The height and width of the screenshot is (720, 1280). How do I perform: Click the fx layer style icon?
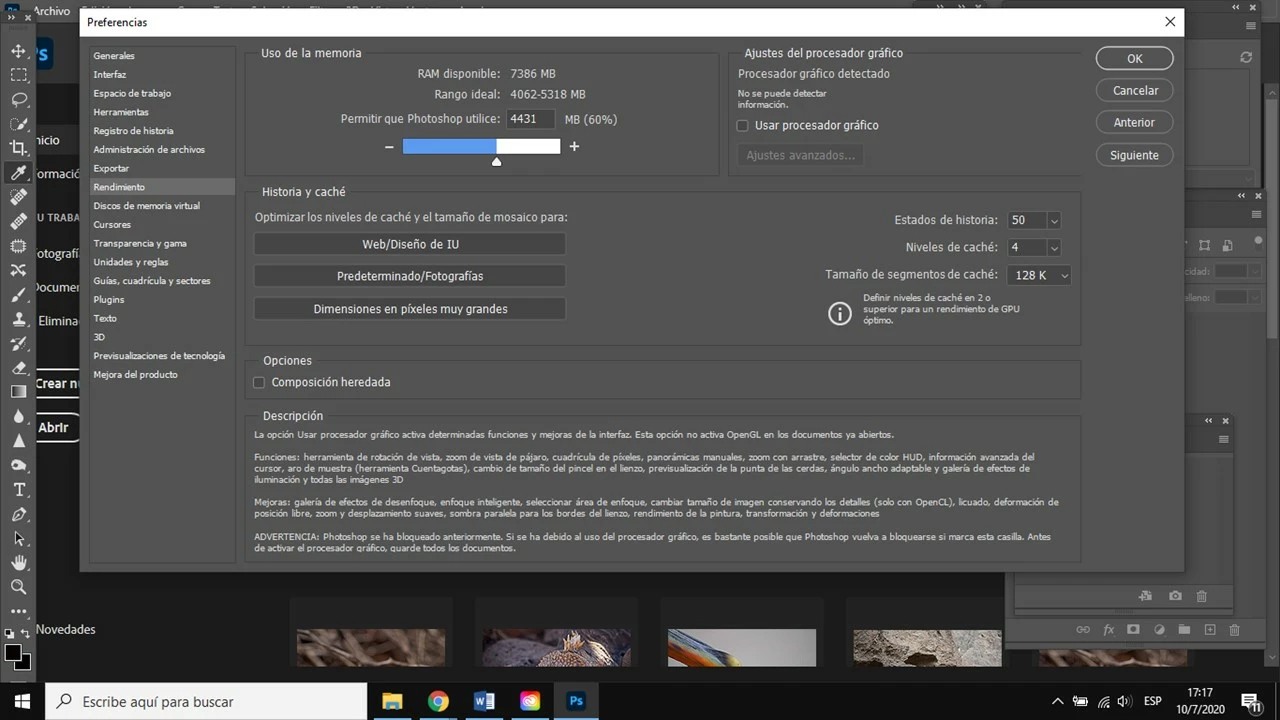coord(1108,630)
